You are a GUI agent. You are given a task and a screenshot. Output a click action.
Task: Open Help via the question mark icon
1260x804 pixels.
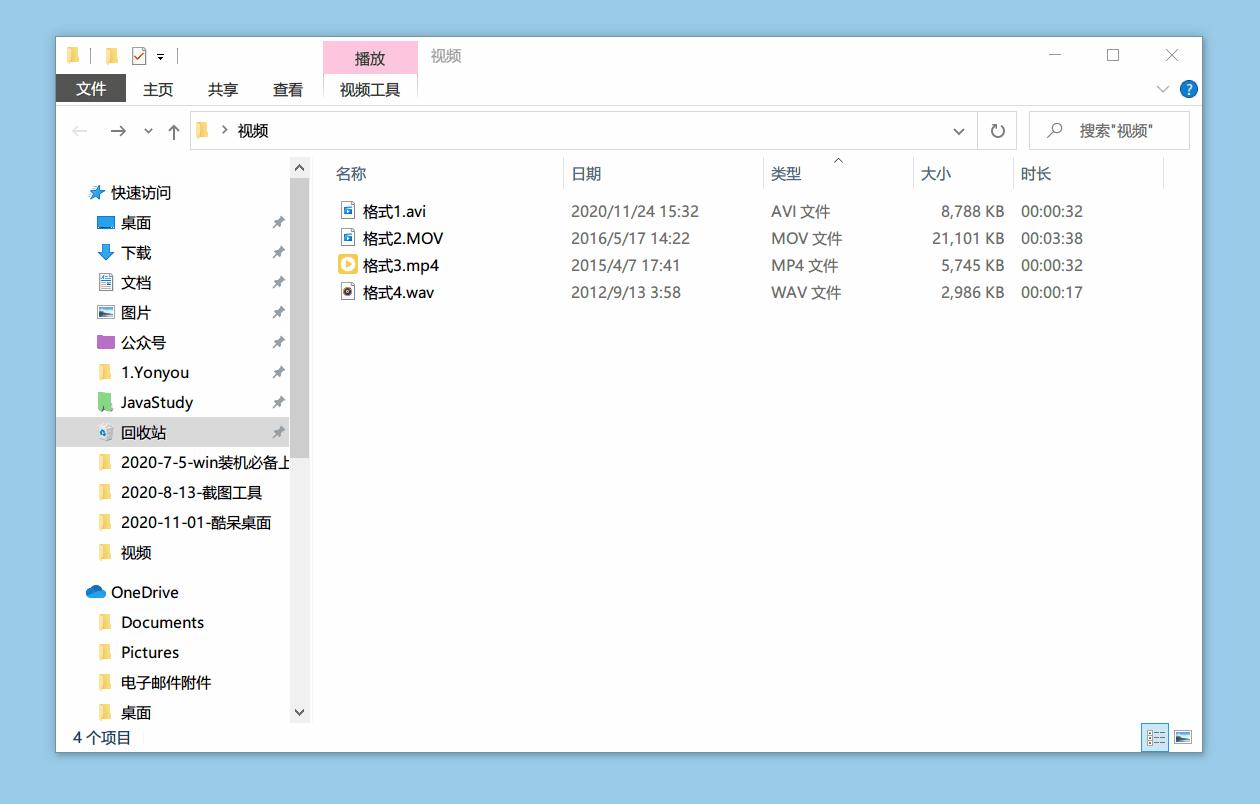tap(1188, 88)
